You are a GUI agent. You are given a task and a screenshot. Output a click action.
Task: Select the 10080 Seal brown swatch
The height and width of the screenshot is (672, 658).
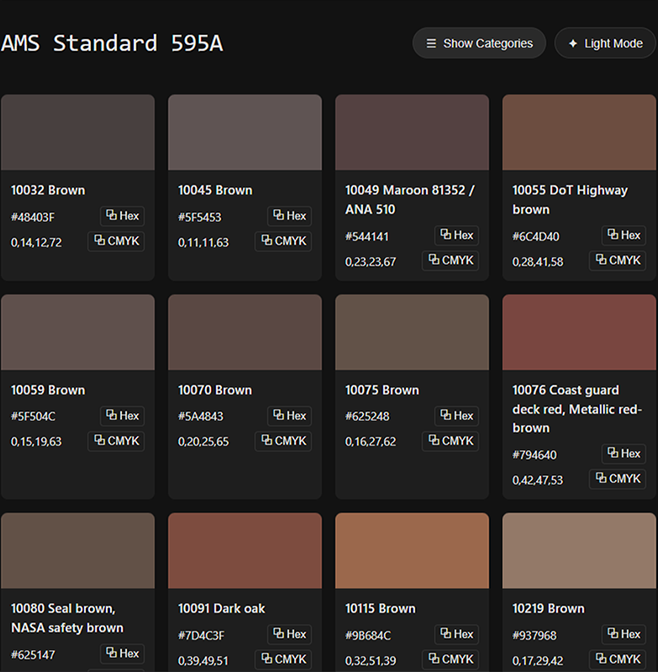[78, 551]
